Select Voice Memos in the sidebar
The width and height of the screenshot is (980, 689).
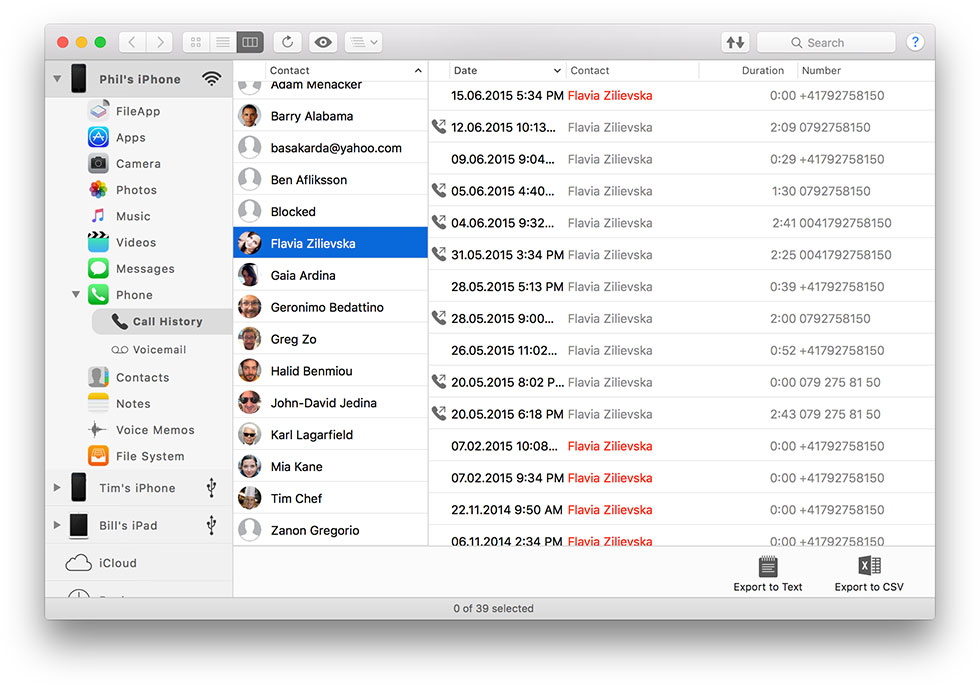point(154,430)
